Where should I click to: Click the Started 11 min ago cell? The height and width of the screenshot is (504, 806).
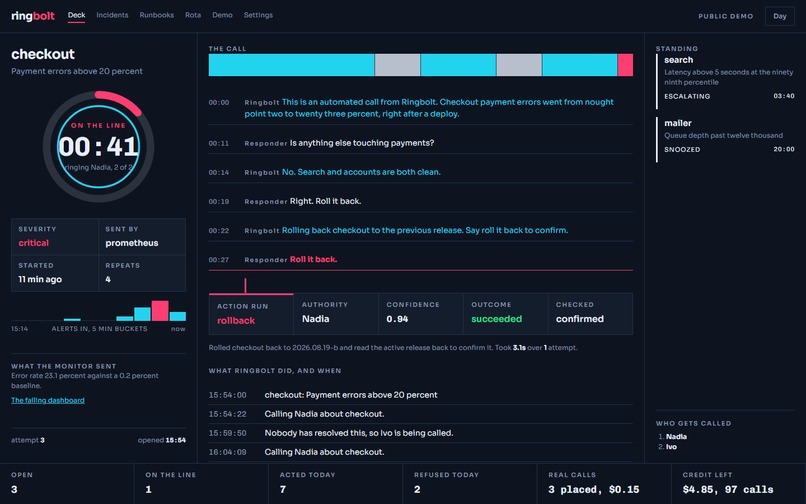click(55, 273)
